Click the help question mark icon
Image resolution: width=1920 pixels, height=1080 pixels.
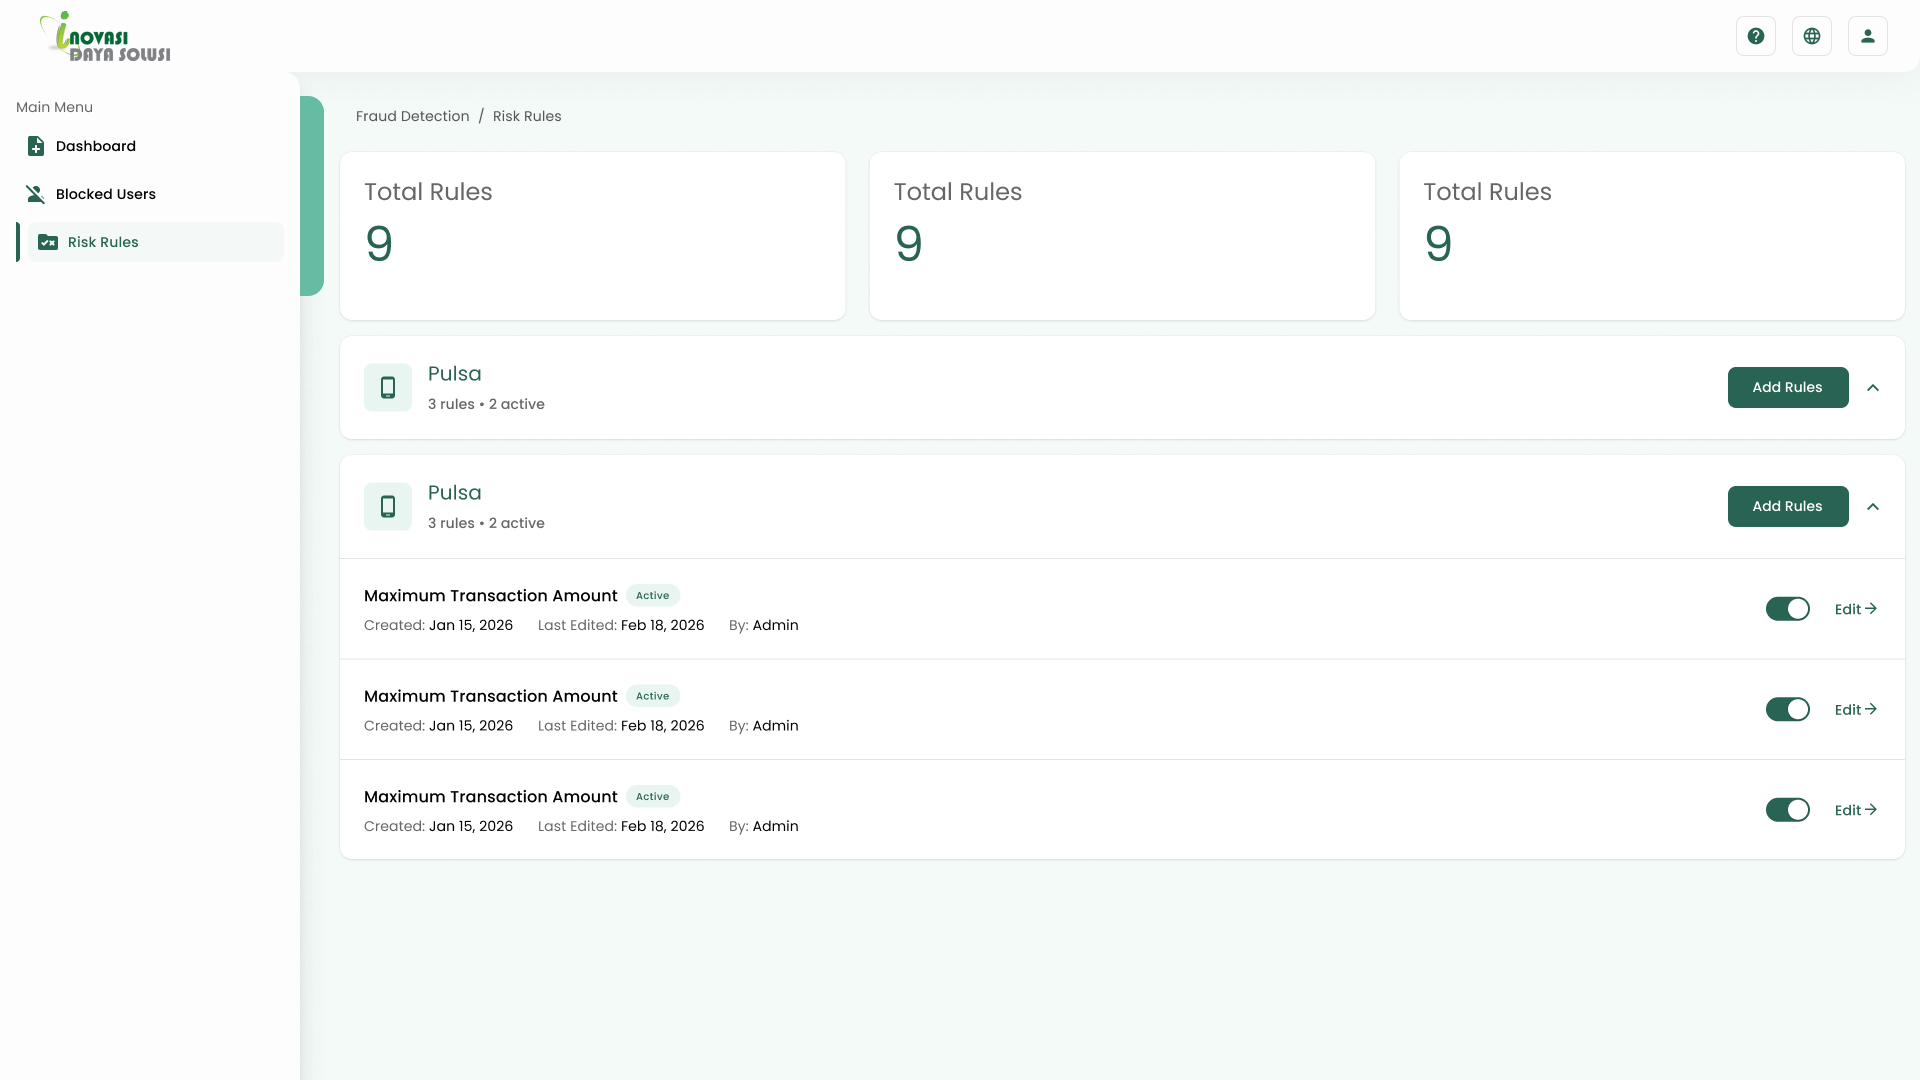click(x=1755, y=36)
